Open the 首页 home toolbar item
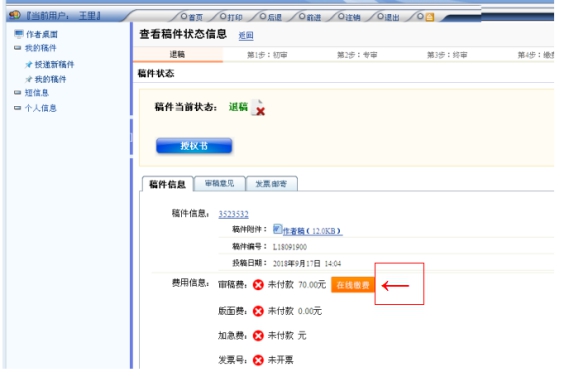 tap(192, 17)
